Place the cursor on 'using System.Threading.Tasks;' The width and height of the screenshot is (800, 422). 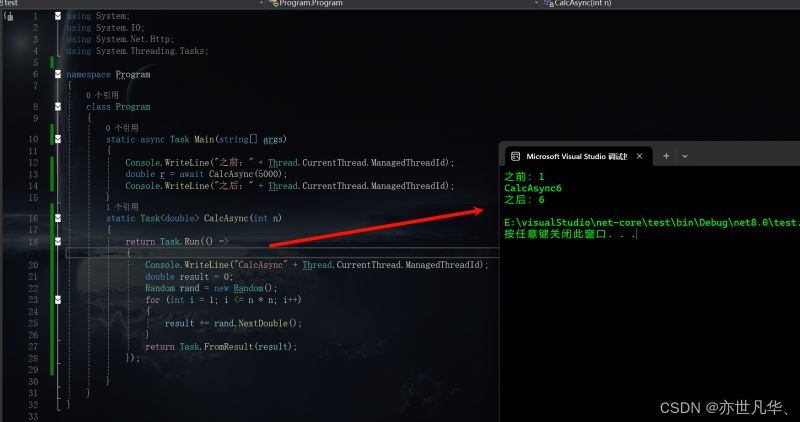pyautogui.click(x=137, y=51)
